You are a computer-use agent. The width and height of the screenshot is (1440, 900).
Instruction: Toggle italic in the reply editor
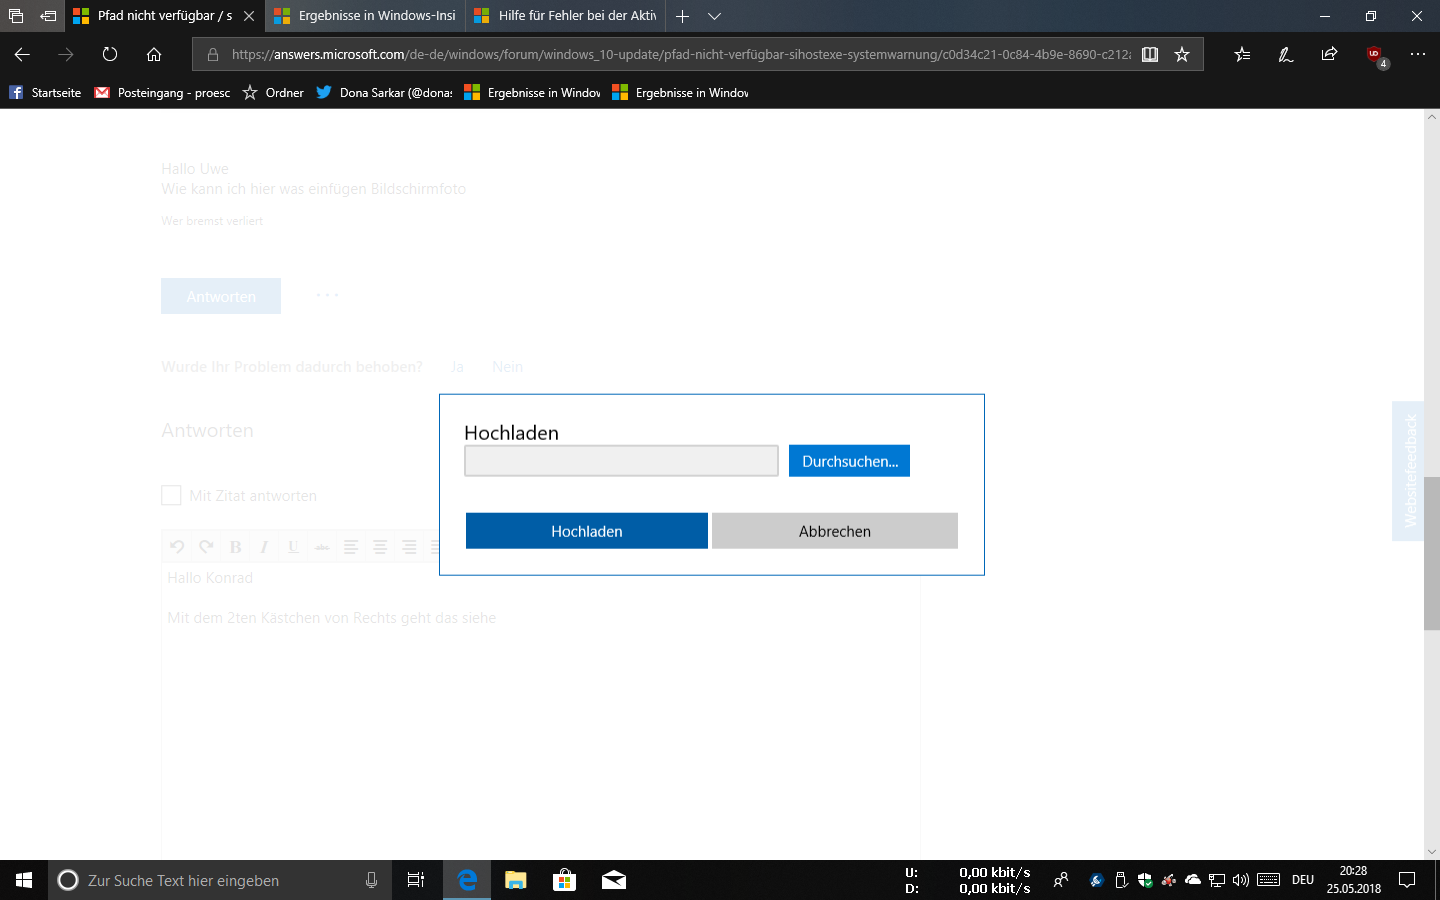tap(264, 546)
